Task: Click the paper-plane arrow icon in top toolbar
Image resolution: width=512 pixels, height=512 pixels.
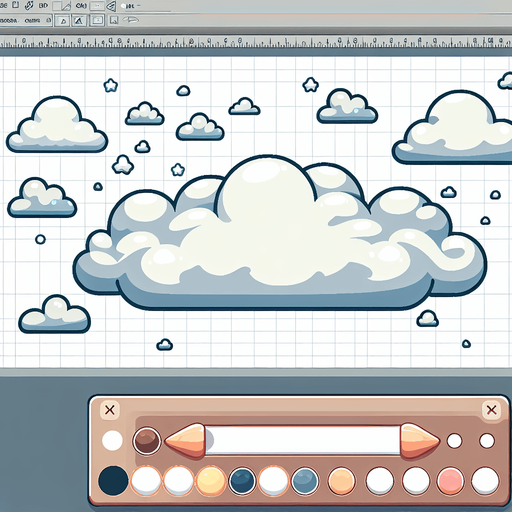Action: point(111,6)
